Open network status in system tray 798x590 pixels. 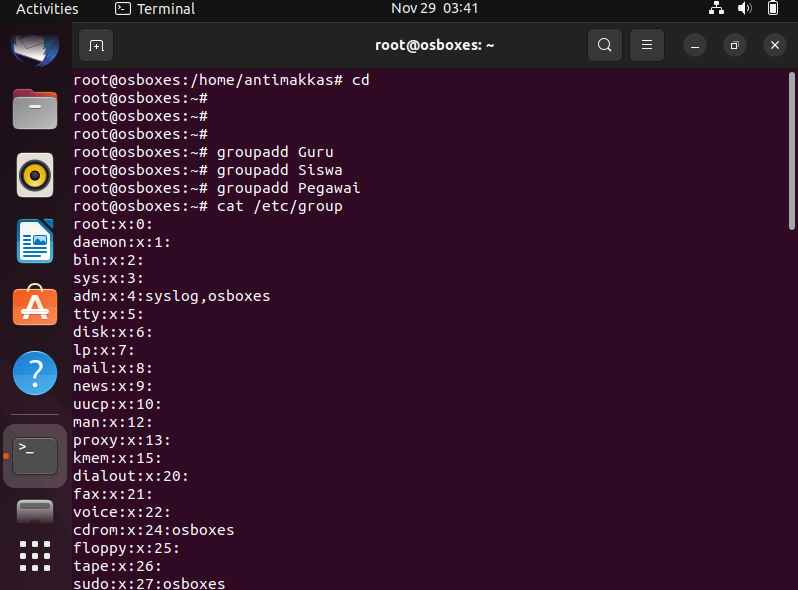pos(717,8)
